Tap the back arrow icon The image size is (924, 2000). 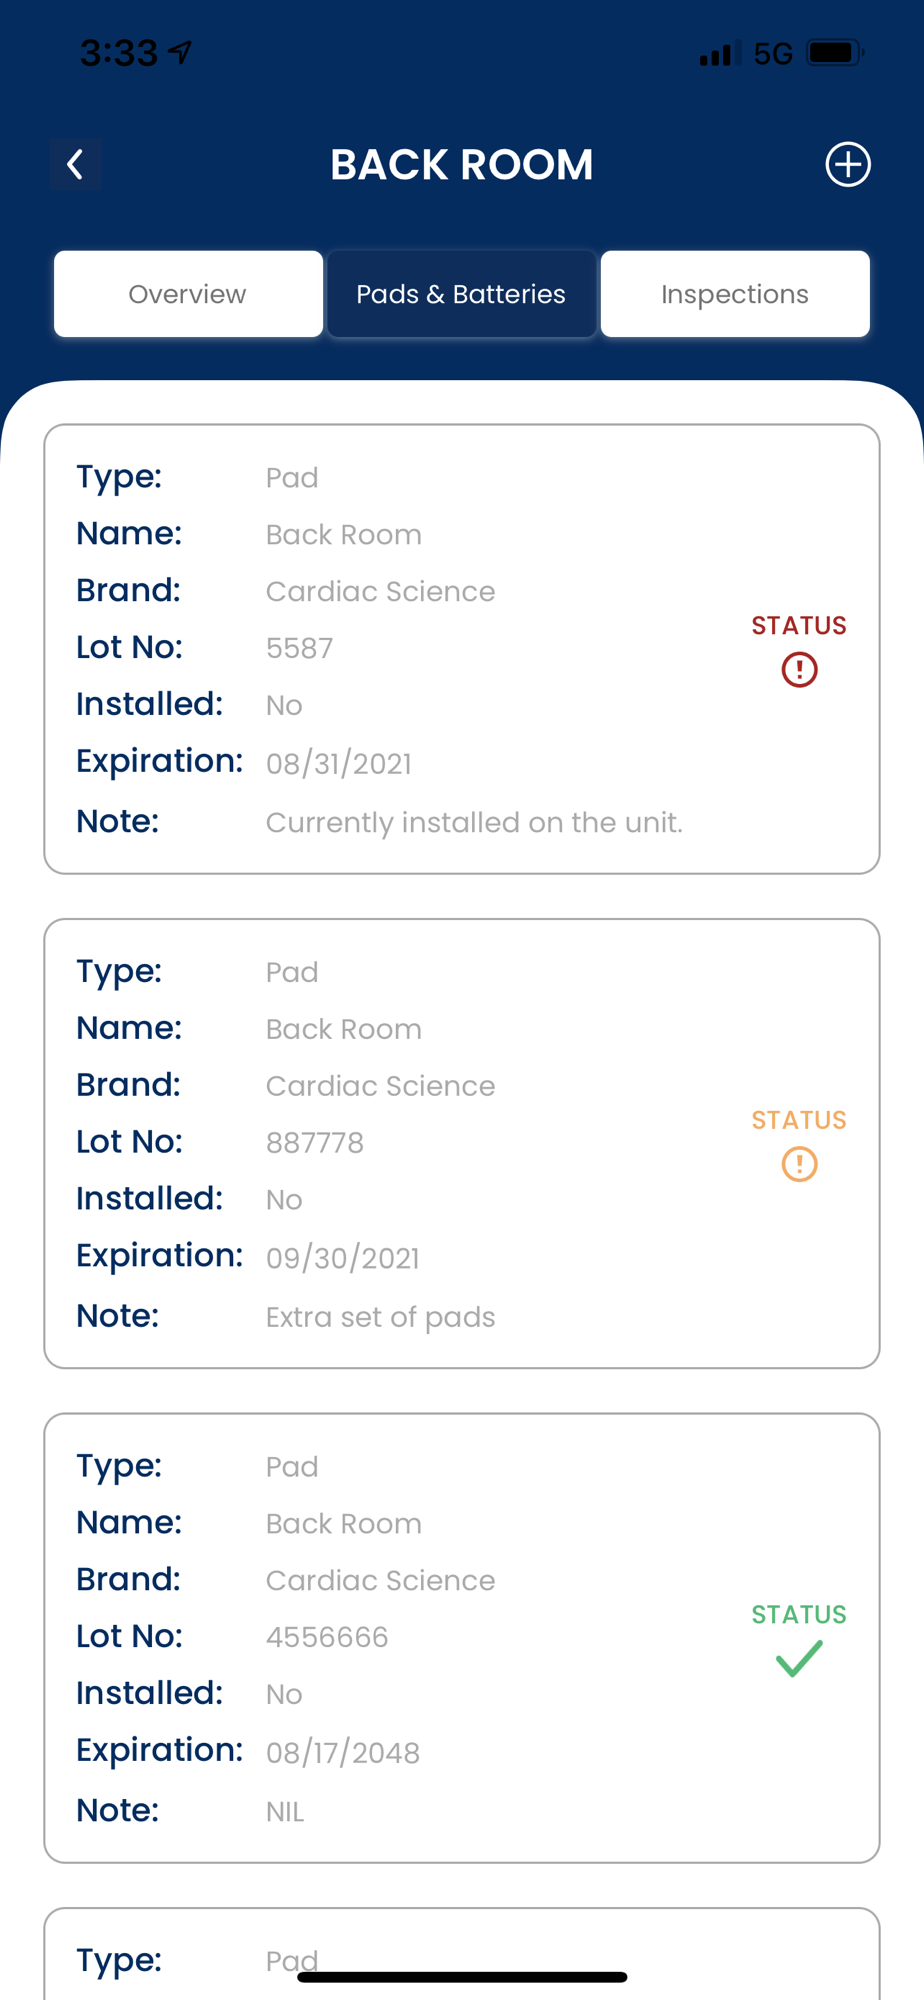click(x=75, y=165)
